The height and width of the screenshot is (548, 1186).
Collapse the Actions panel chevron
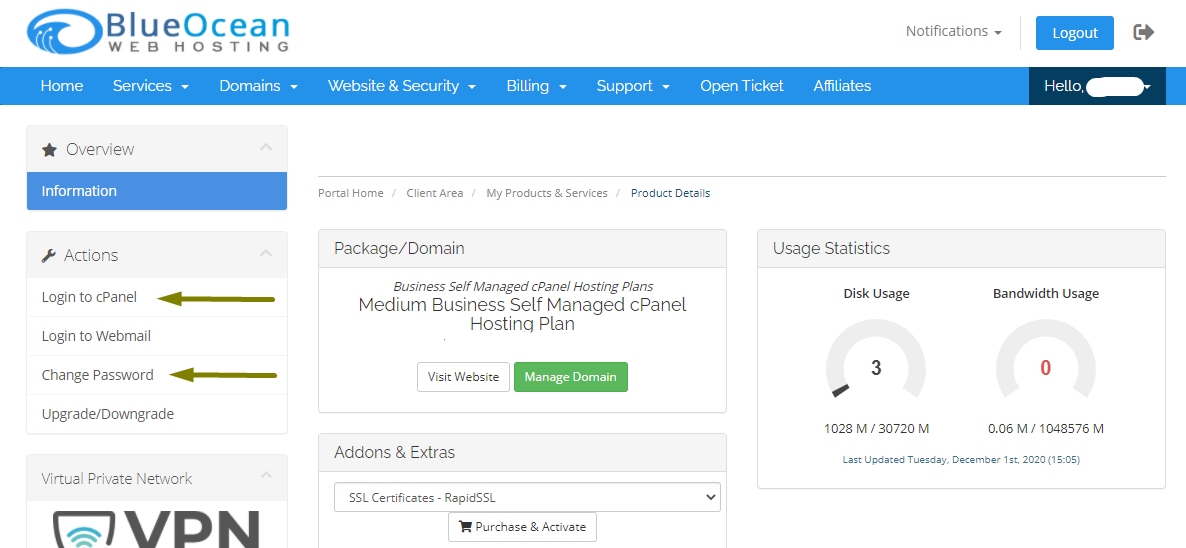tap(265, 254)
